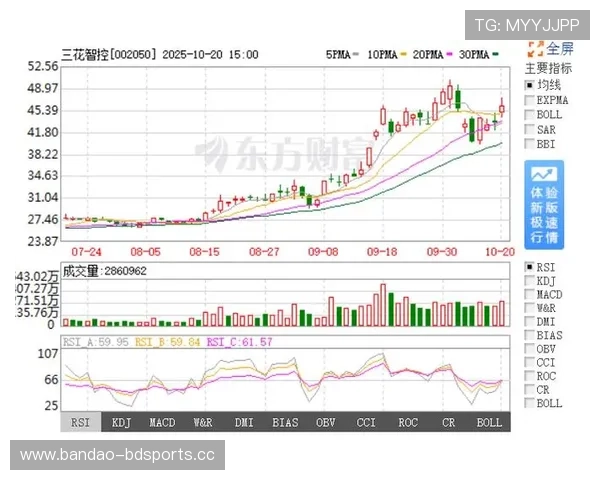The image size is (600, 480).
Task: Switch to the BIAS indicator tab
Action: [285, 423]
